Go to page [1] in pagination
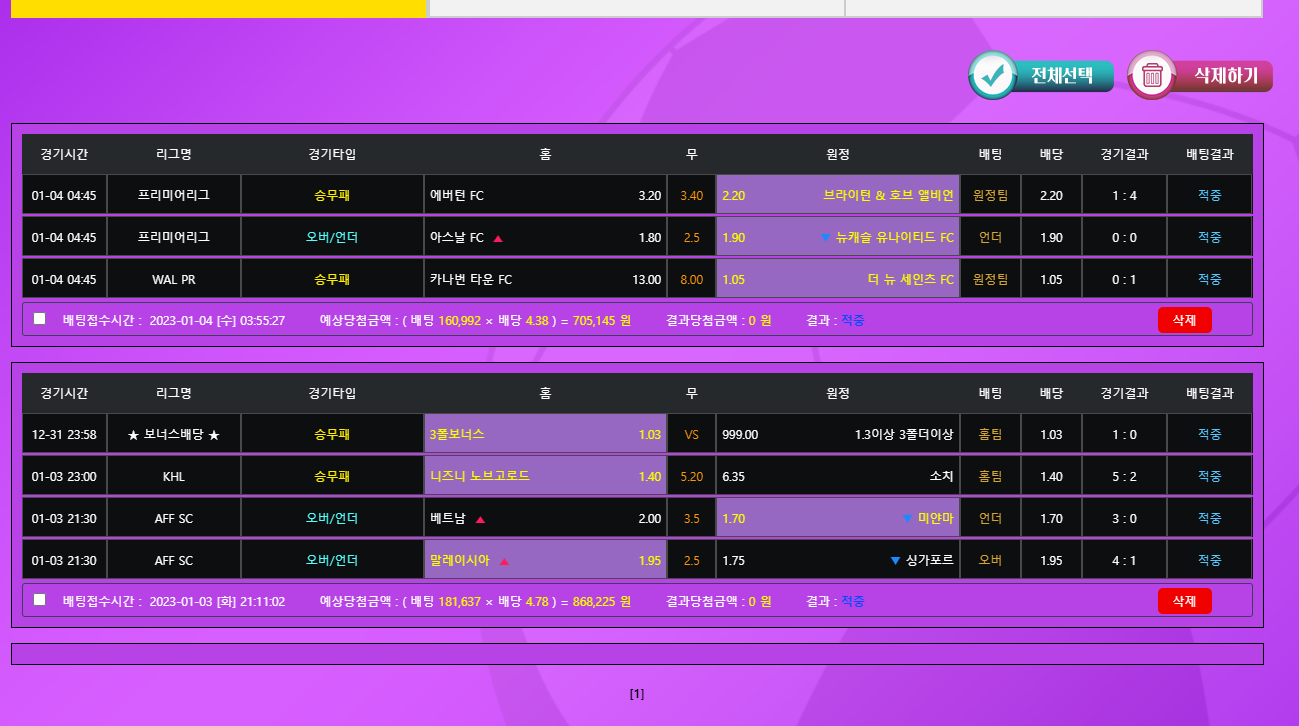The height and width of the screenshot is (726, 1299). (x=637, y=694)
